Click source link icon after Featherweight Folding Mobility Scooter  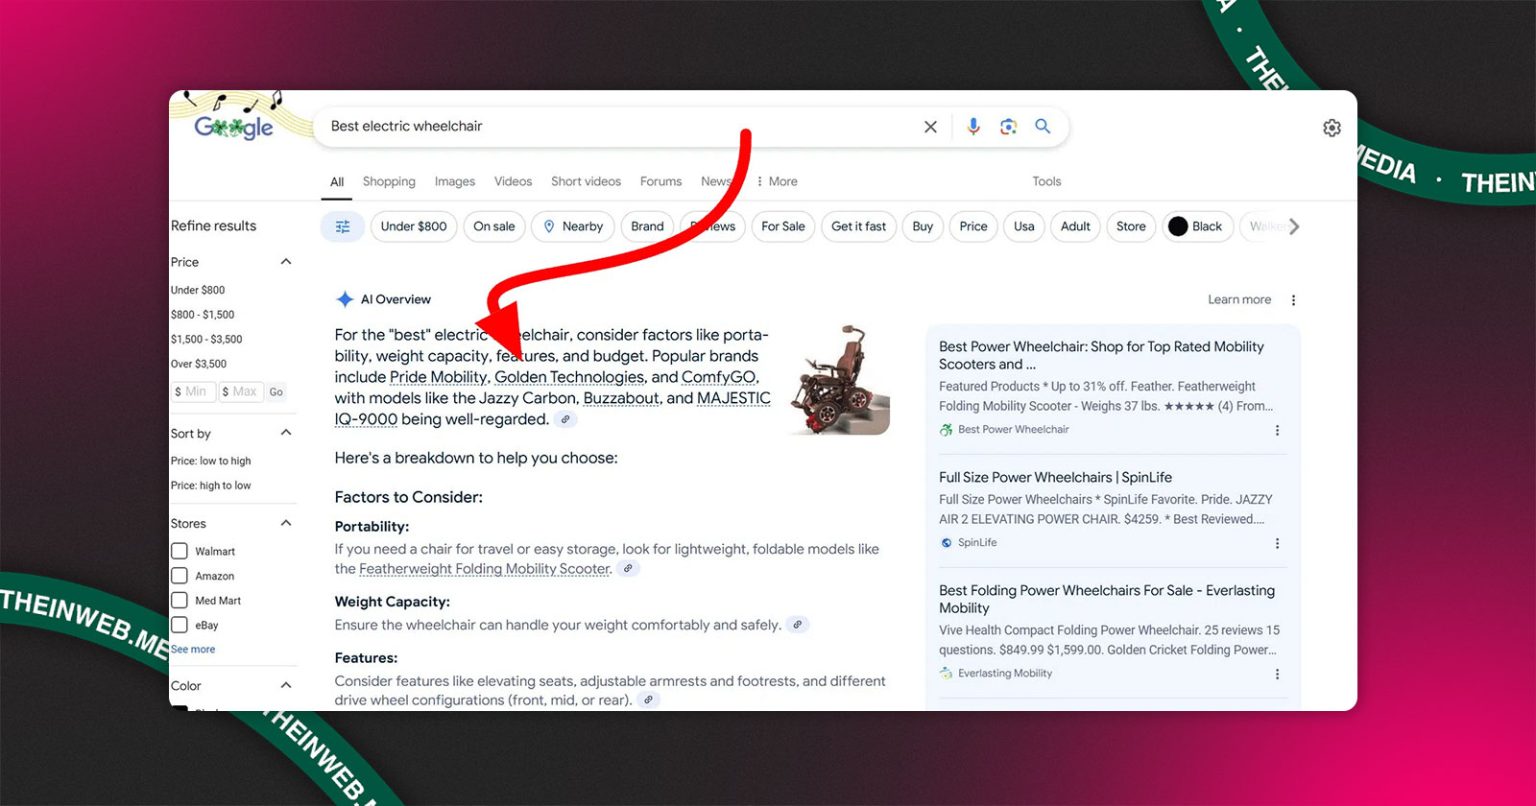(628, 569)
